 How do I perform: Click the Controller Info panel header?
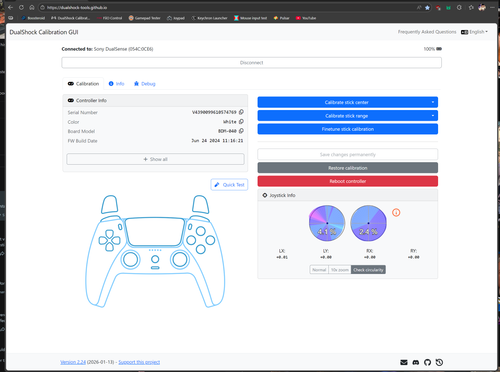(155, 100)
